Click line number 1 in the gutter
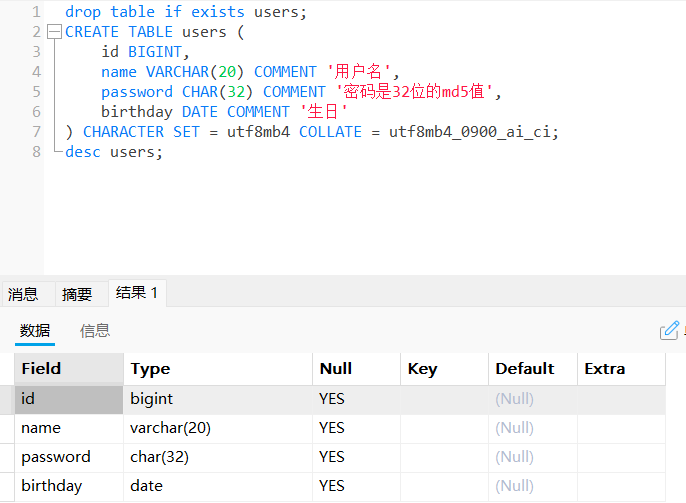The width and height of the screenshot is (686, 503). click(36, 12)
